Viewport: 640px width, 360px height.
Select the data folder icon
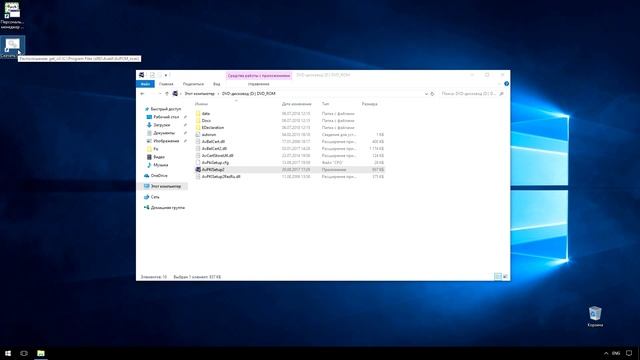tap(198, 113)
